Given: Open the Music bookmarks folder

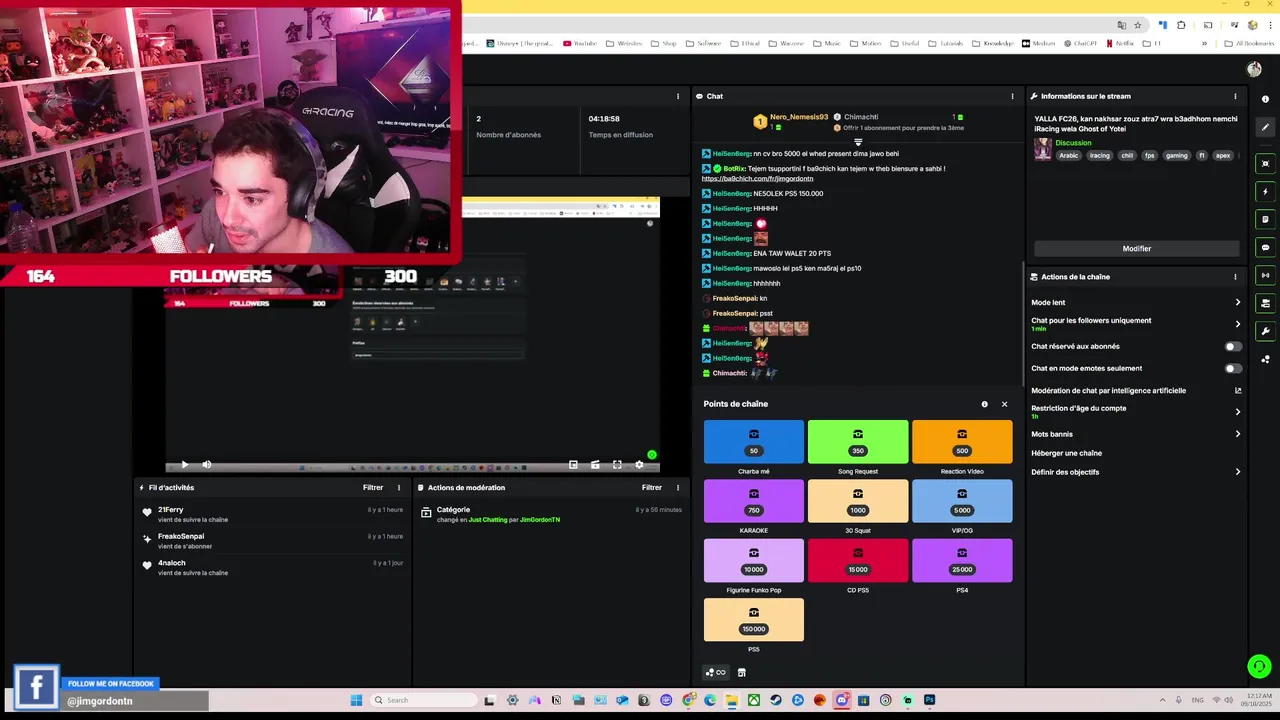Looking at the screenshot, I should coord(827,43).
